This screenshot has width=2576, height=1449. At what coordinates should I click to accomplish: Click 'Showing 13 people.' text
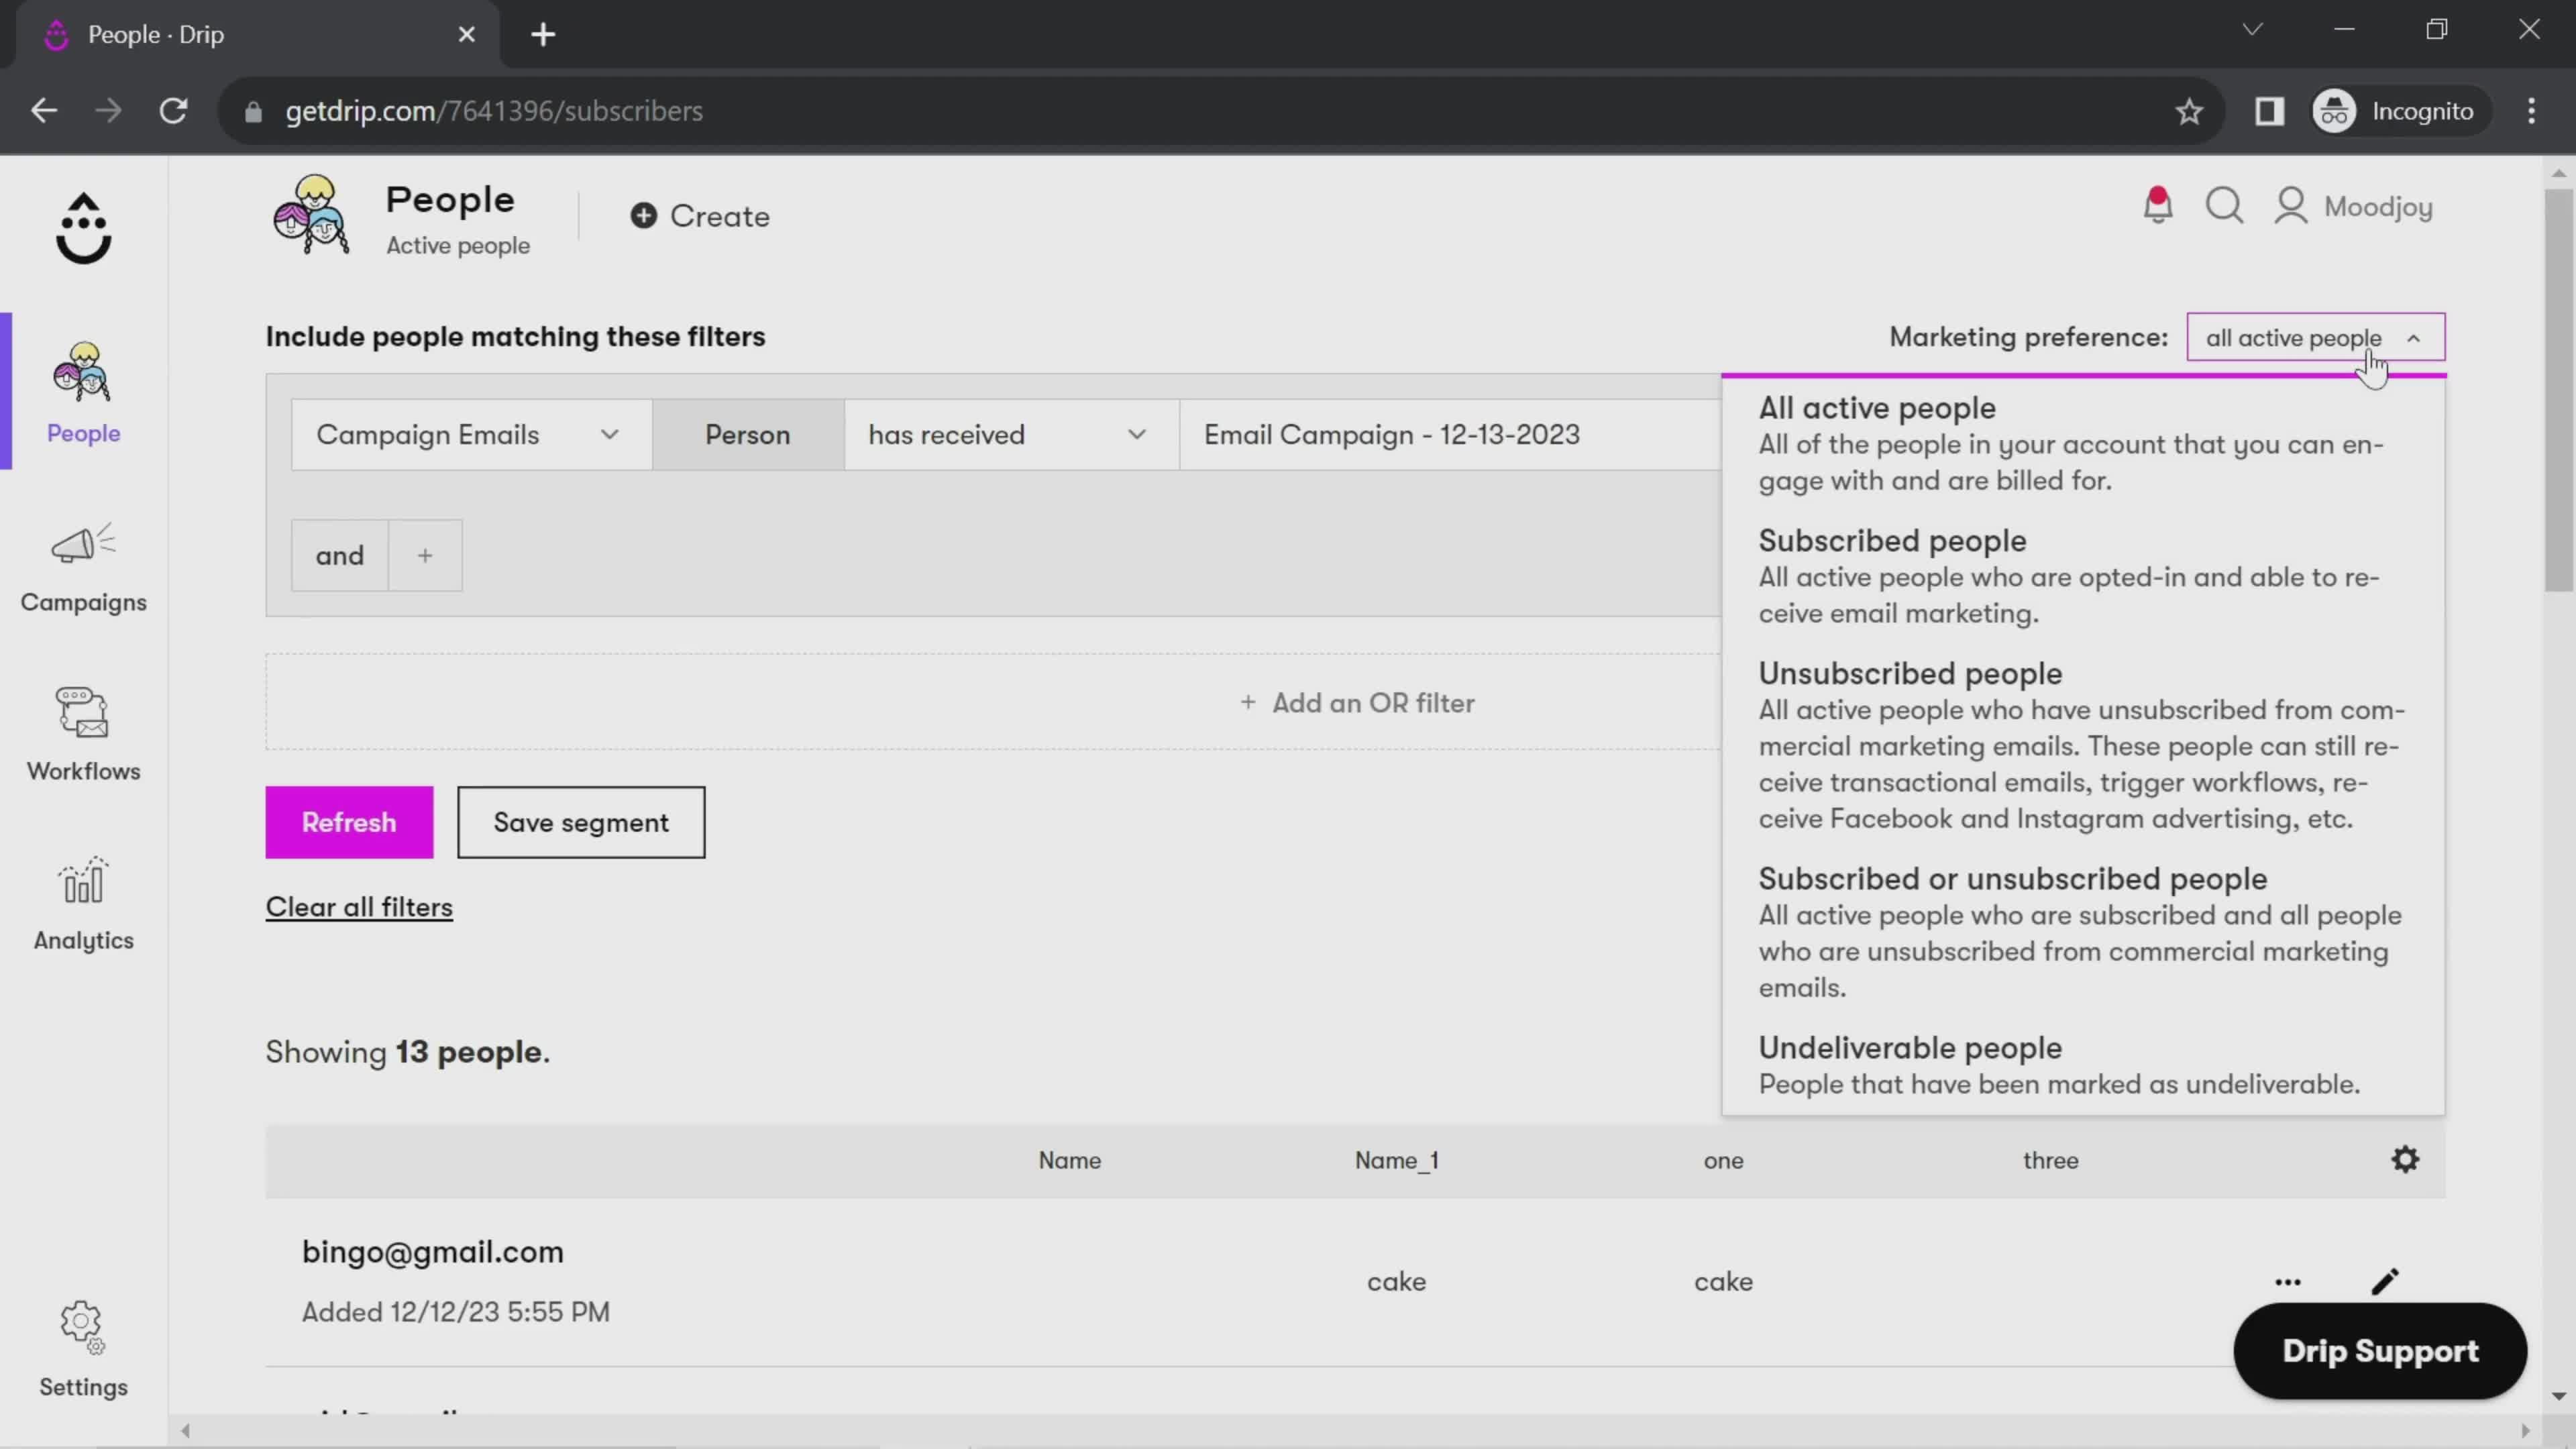(x=408, y=1052)
